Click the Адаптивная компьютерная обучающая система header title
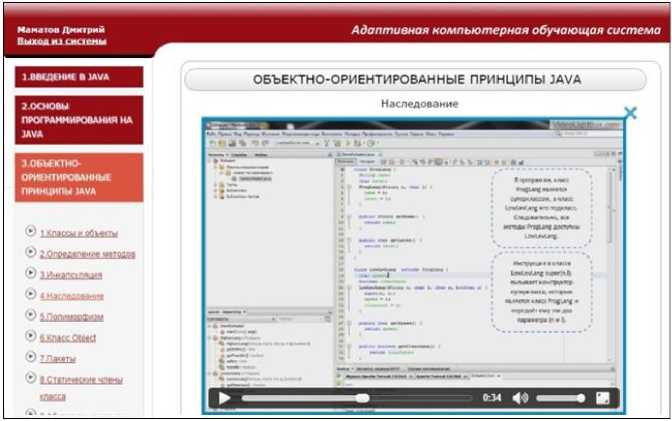 click(506, 30)
